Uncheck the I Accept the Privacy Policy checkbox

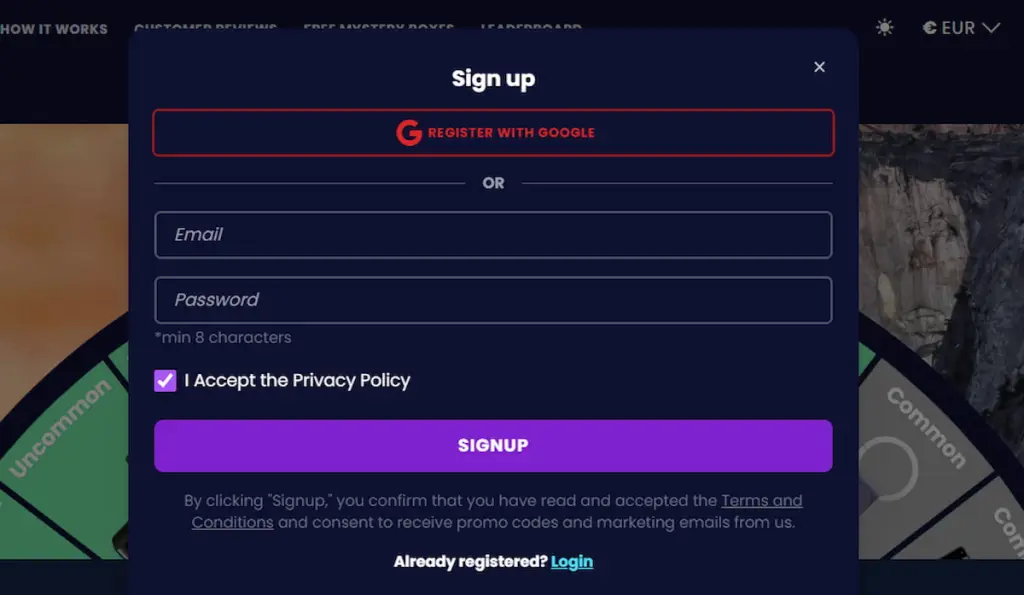165,380
